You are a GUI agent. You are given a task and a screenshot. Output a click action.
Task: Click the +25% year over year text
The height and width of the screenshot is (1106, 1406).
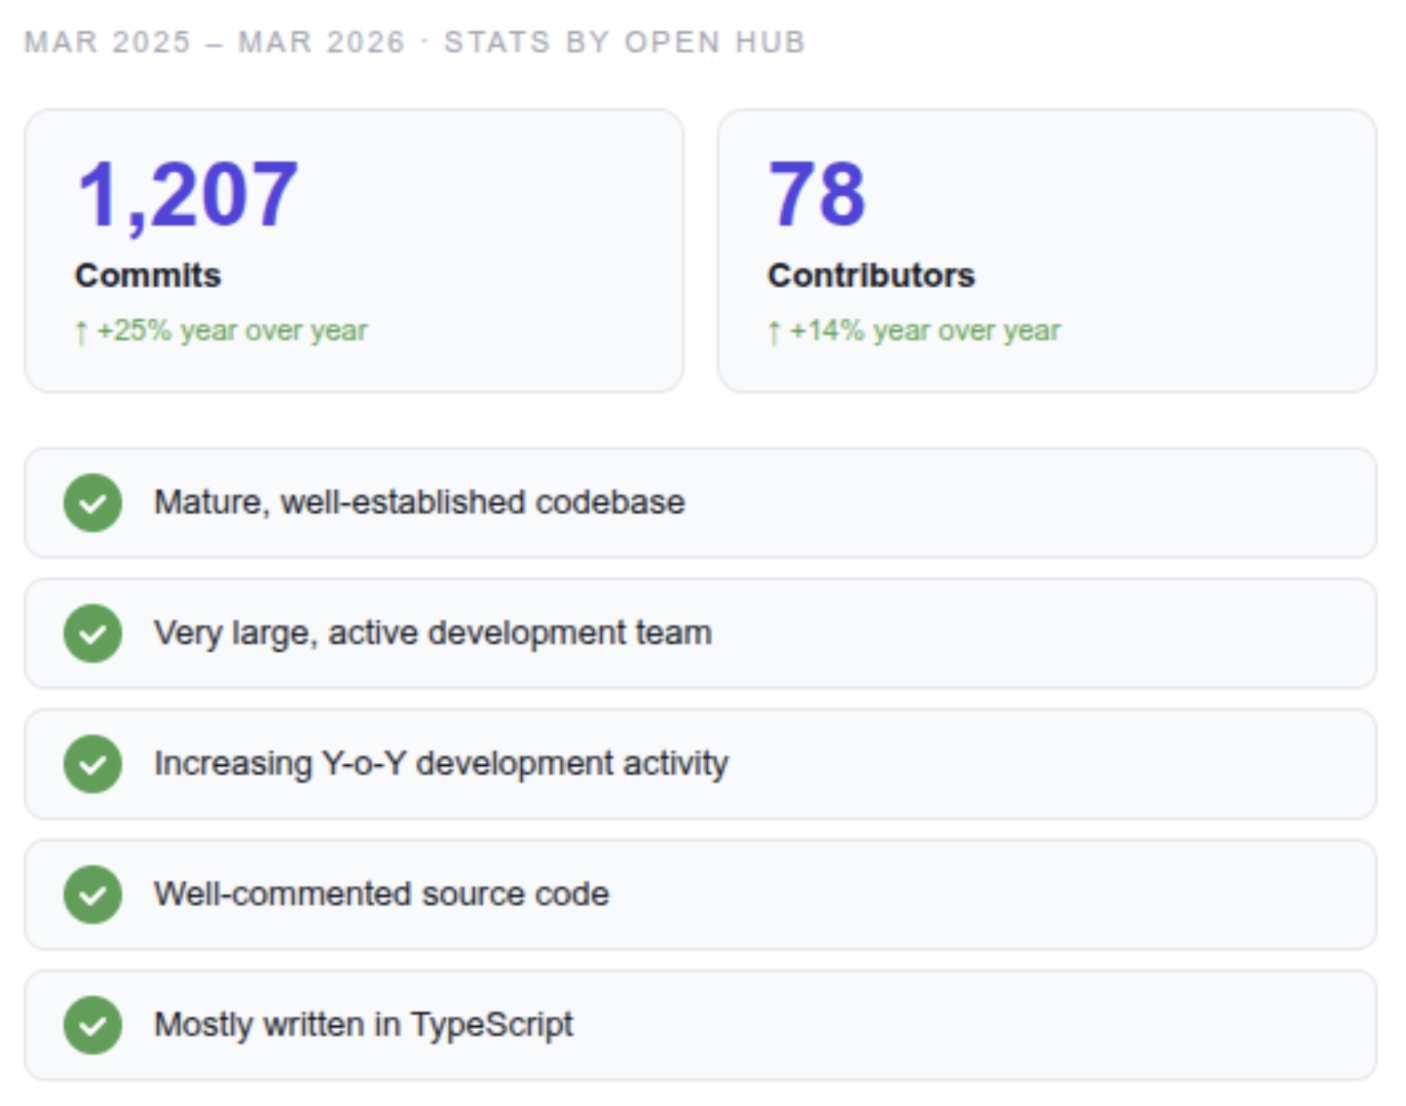coord(232,331)
